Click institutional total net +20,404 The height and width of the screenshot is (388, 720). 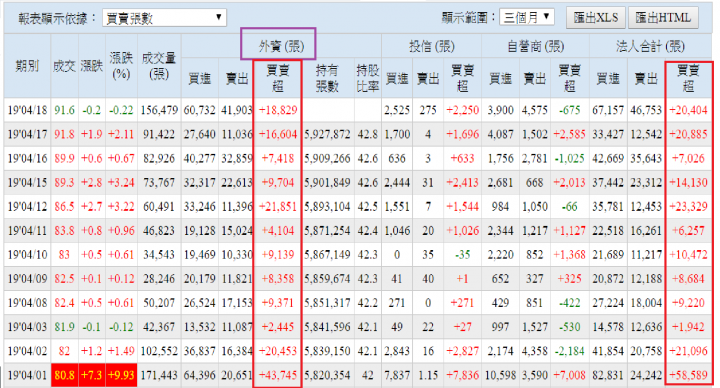pyautogui.click(x=688, y=110)
